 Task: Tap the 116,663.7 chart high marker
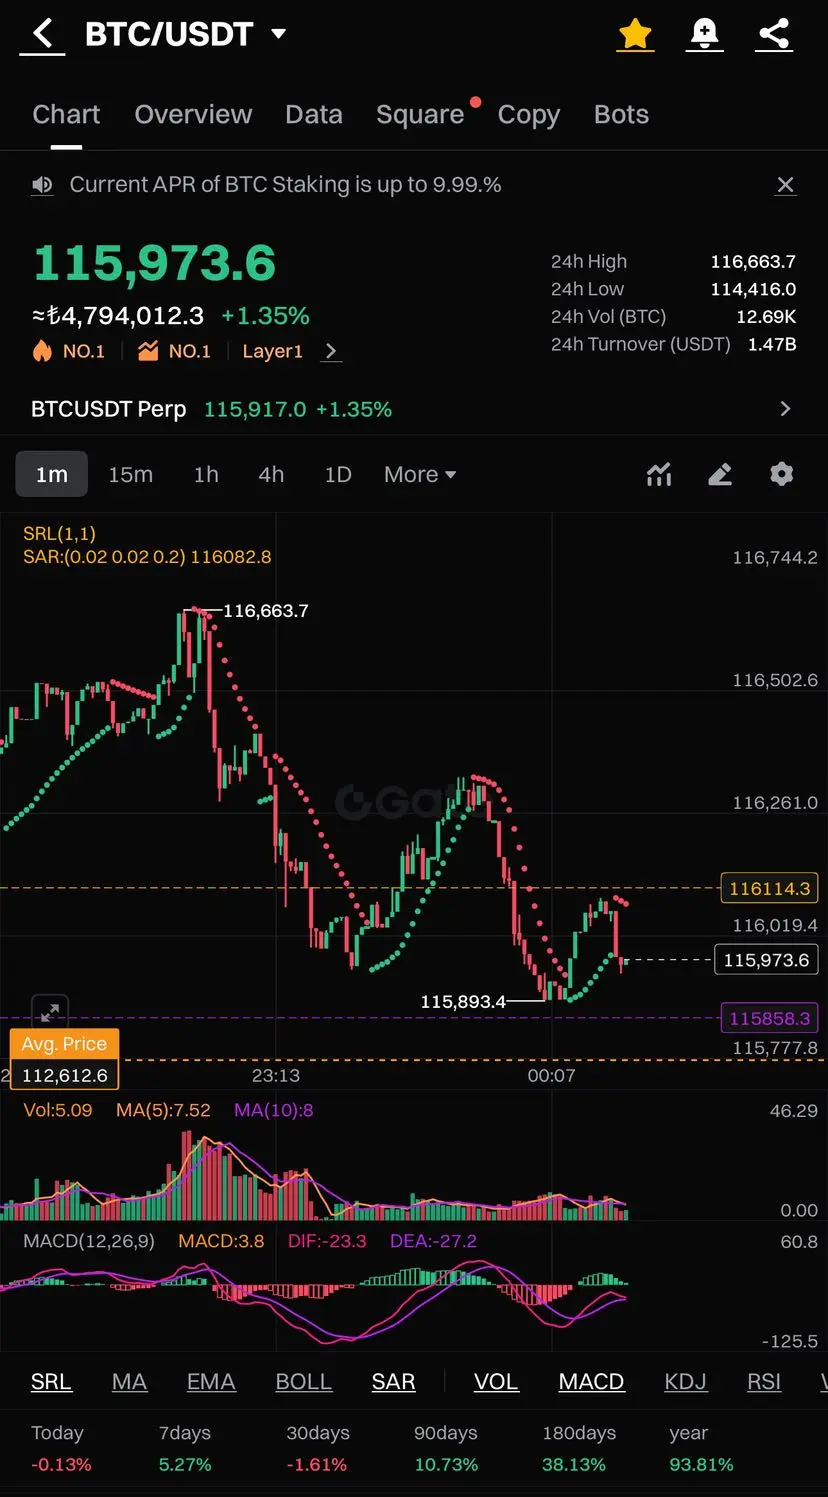point(265,611)
